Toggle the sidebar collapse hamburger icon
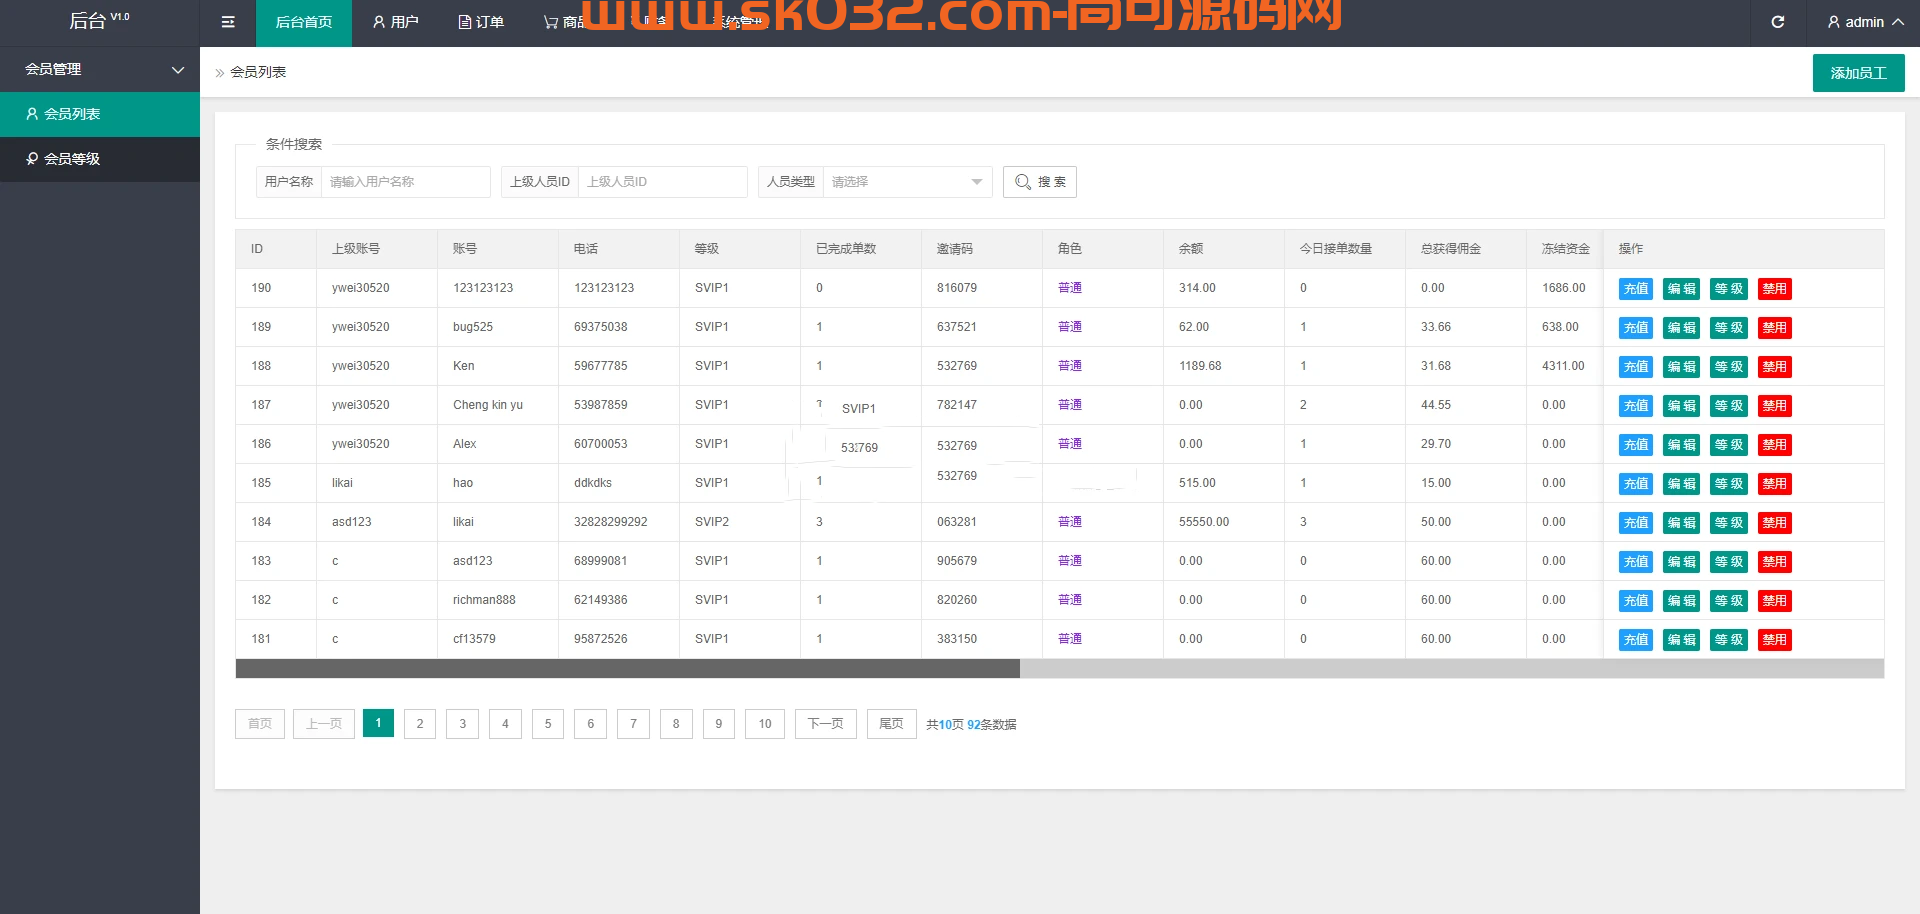This screenshot has height=914, width=1920. tap(228, 22)
